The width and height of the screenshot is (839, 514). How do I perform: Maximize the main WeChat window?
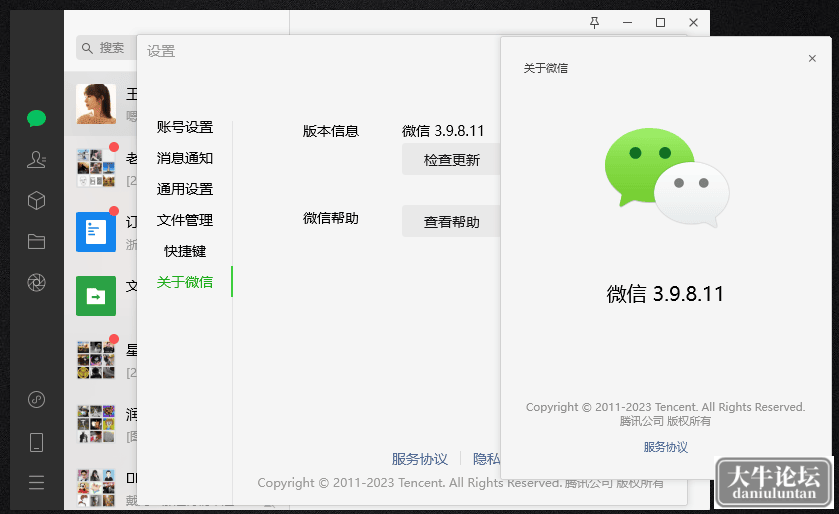pos(660,22)
